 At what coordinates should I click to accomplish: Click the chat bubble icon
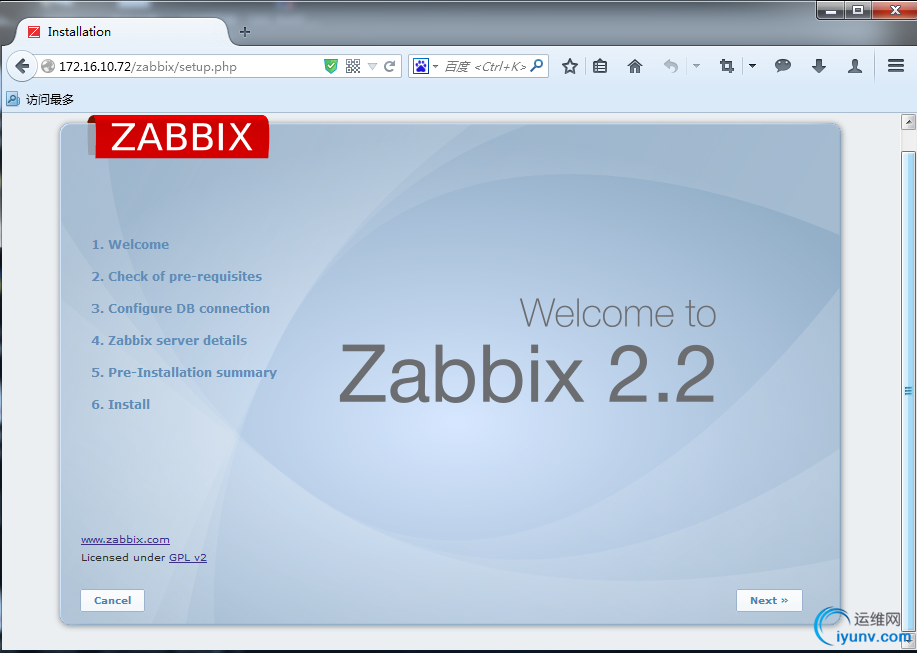coord(782,65)
